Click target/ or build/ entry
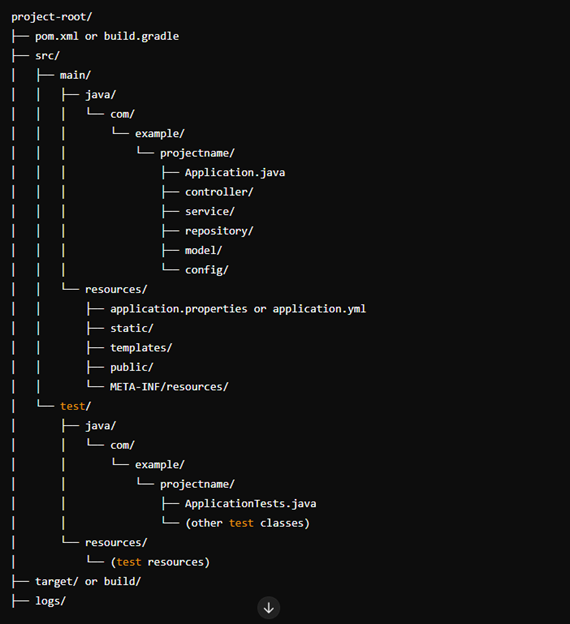This screenshot has height=624, width=570. click(x=88, y=582)
